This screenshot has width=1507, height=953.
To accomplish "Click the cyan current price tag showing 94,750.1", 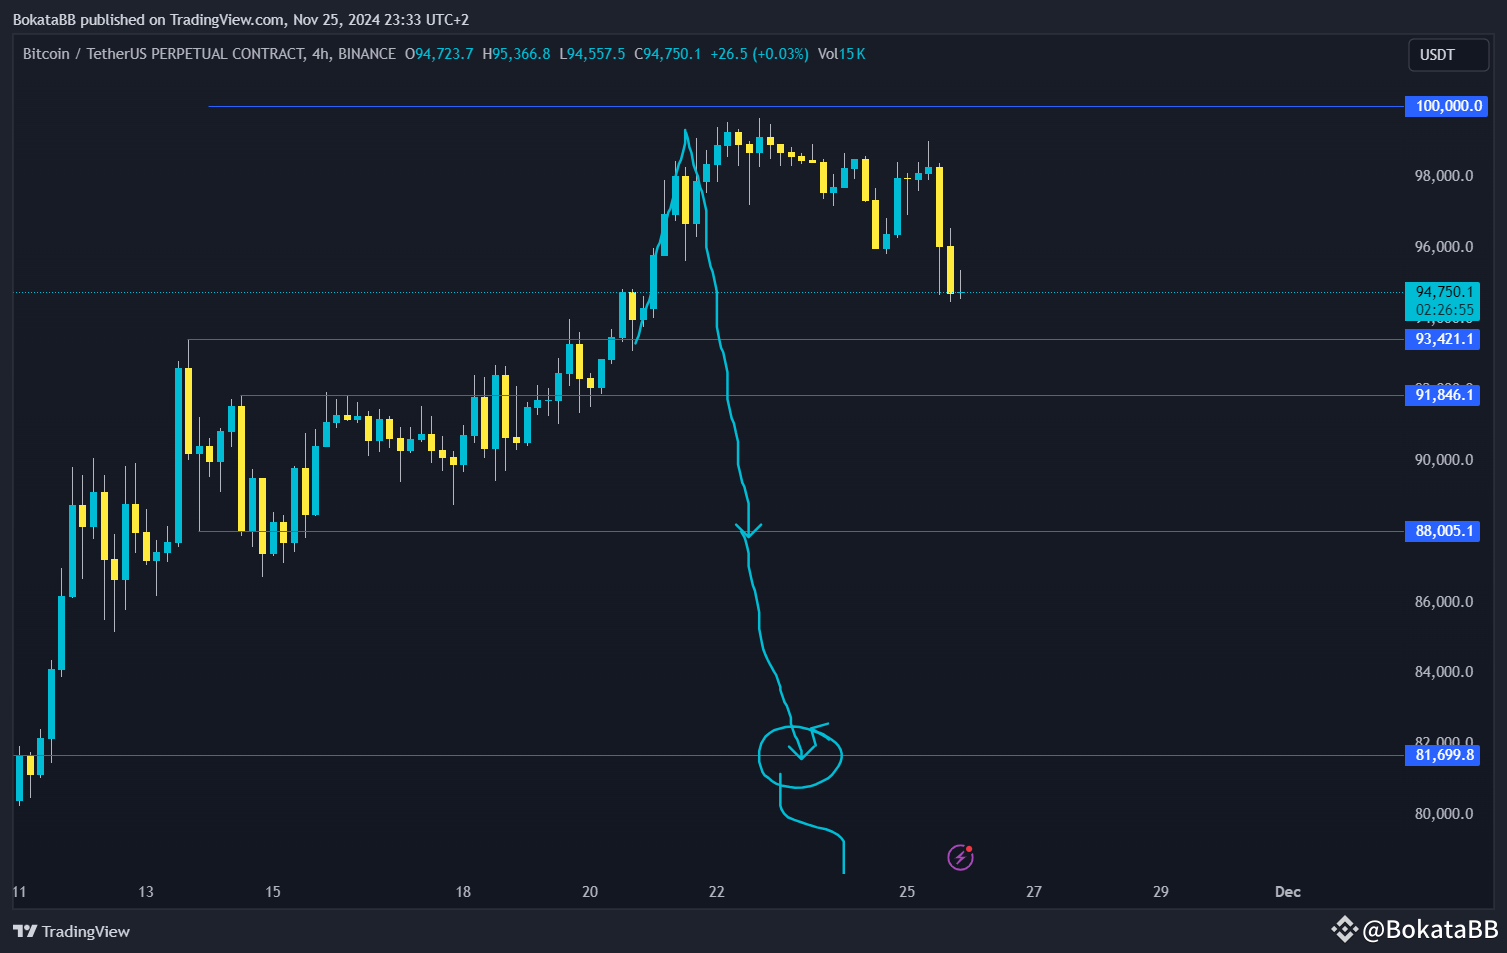I will (1442, 293).
